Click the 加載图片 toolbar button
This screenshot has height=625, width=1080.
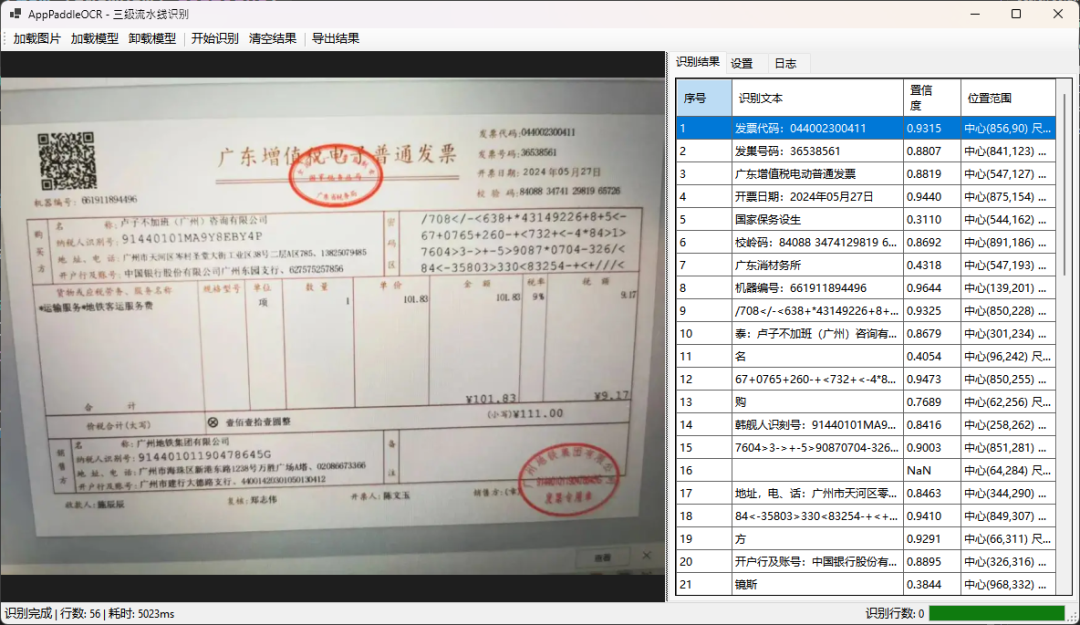pyautogui.click(x=37, y=39)
